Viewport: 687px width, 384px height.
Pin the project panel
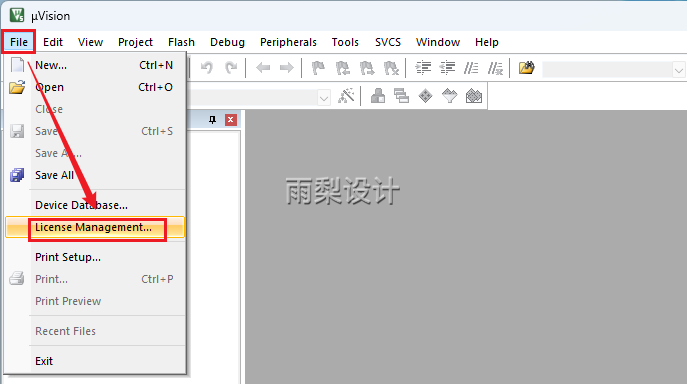pyautogui.click(x=212, y=120)
